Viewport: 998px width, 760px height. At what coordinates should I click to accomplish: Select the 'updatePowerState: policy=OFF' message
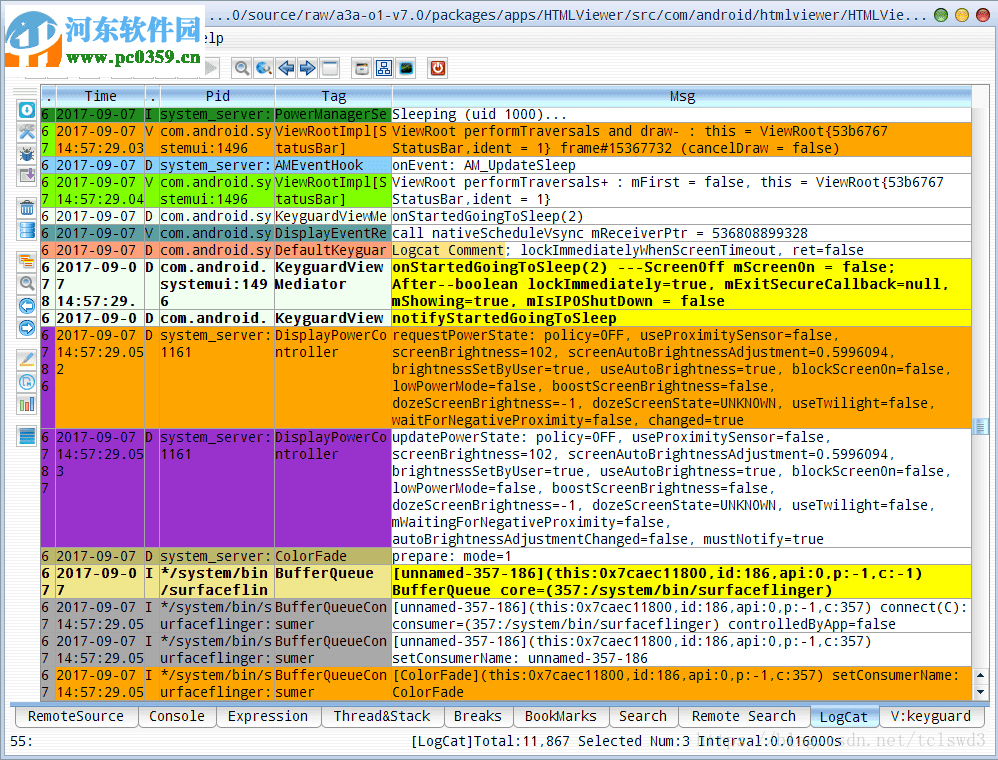[x=682, y=488]
